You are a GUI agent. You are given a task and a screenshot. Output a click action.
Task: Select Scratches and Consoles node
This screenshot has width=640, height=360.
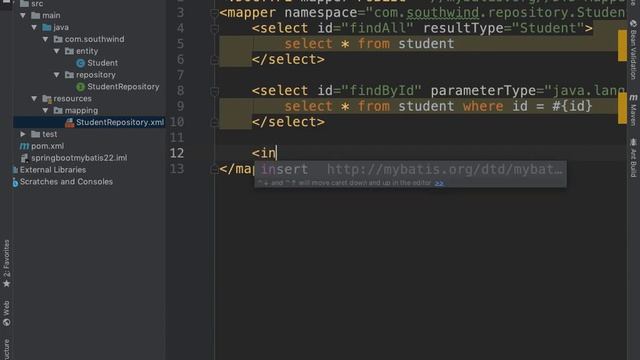66,181
